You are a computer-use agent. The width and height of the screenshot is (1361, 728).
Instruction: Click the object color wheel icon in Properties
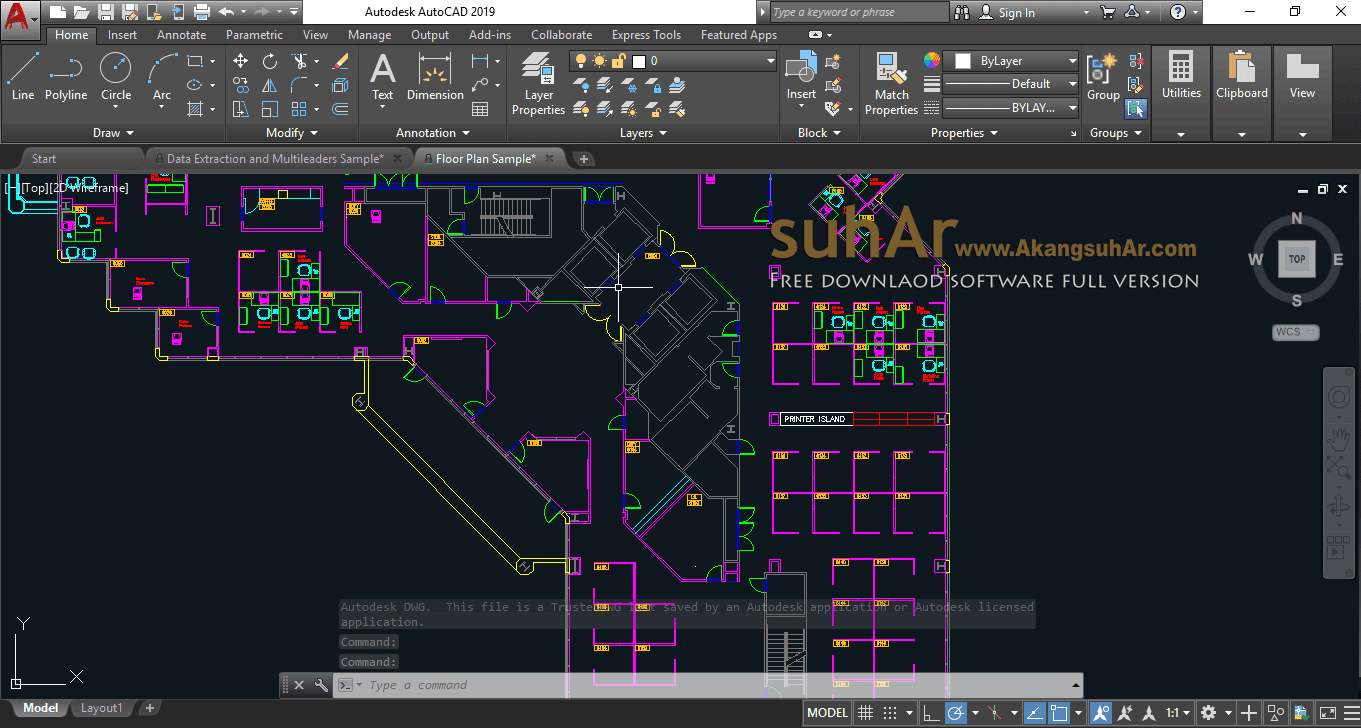click(x=932, y=61)
